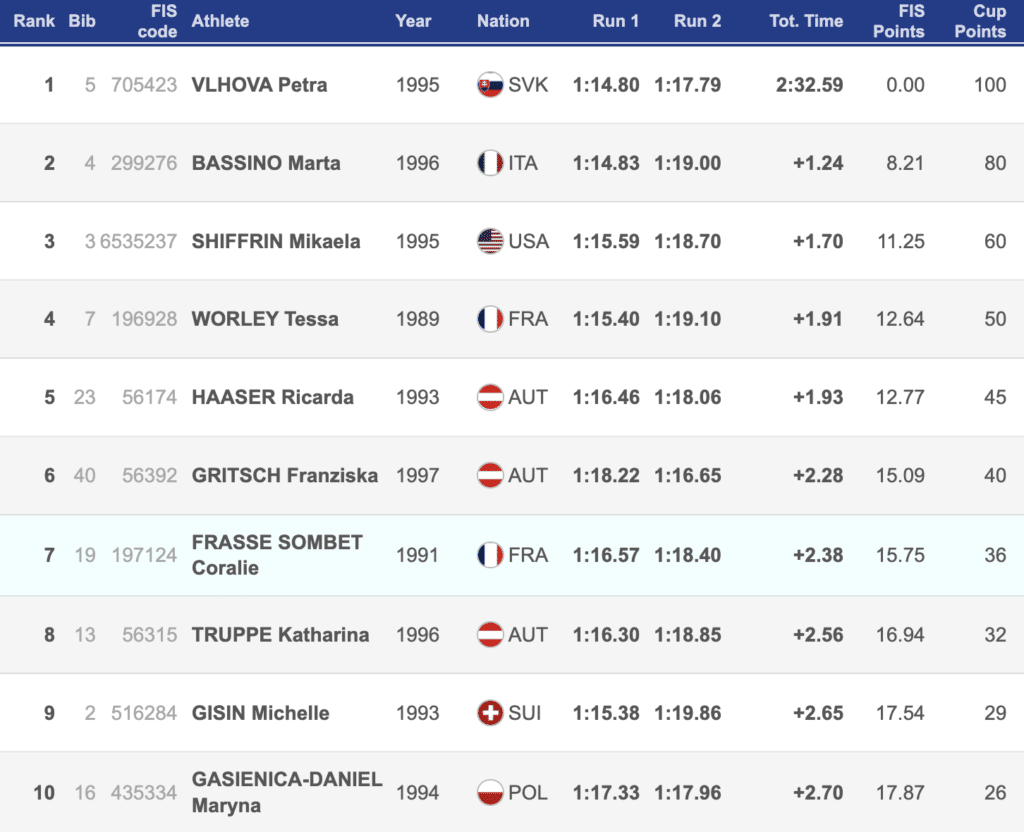The image size is (1024, 832).
Task: Click the Poland flag icon beside POL
Action: pyautogui.click(x=490, y=792)
